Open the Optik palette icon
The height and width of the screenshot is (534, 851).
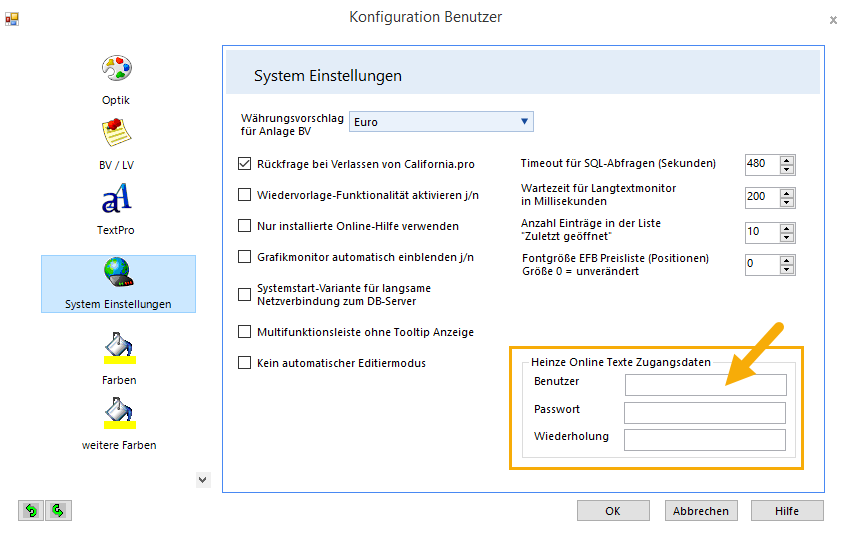(x=117, y=69)
